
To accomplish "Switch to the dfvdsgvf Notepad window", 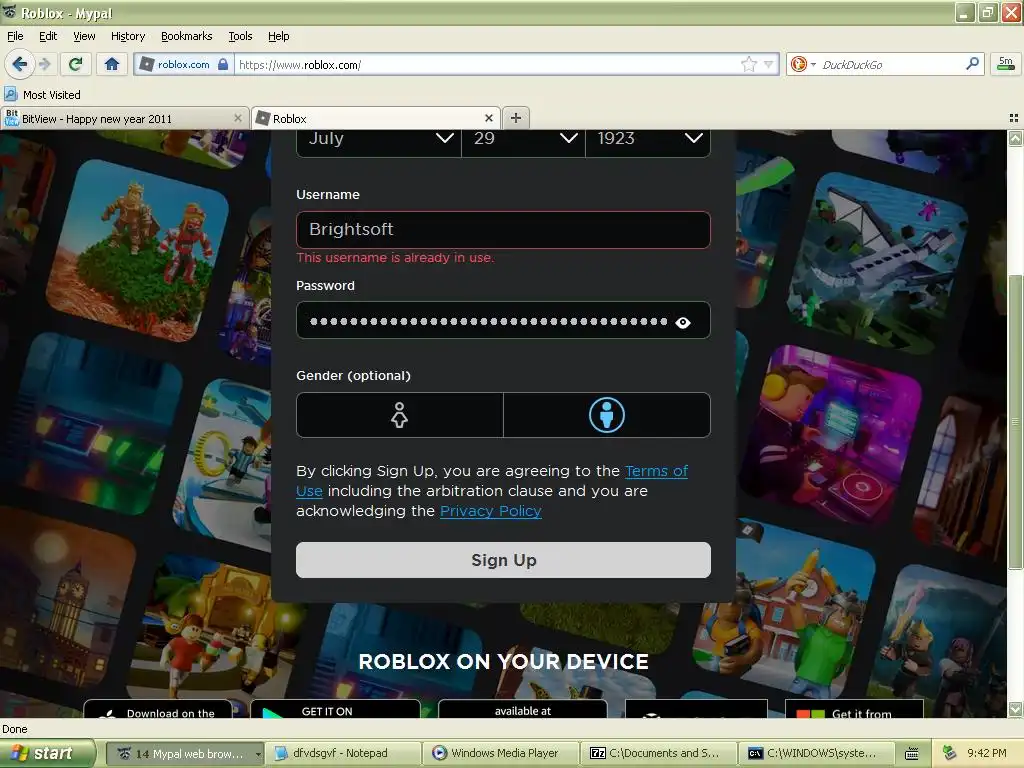I will (343, 754).
